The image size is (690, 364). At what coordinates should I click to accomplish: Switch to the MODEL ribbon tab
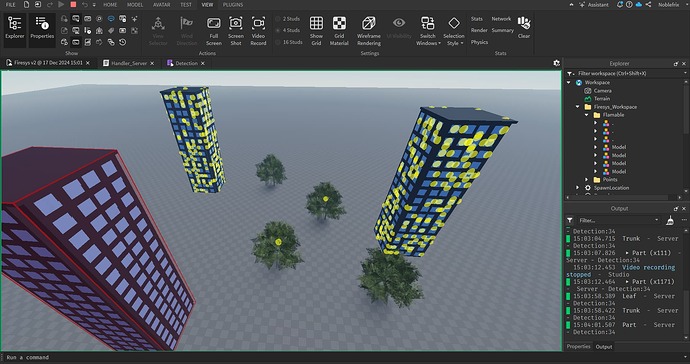(x=135, y=4)
